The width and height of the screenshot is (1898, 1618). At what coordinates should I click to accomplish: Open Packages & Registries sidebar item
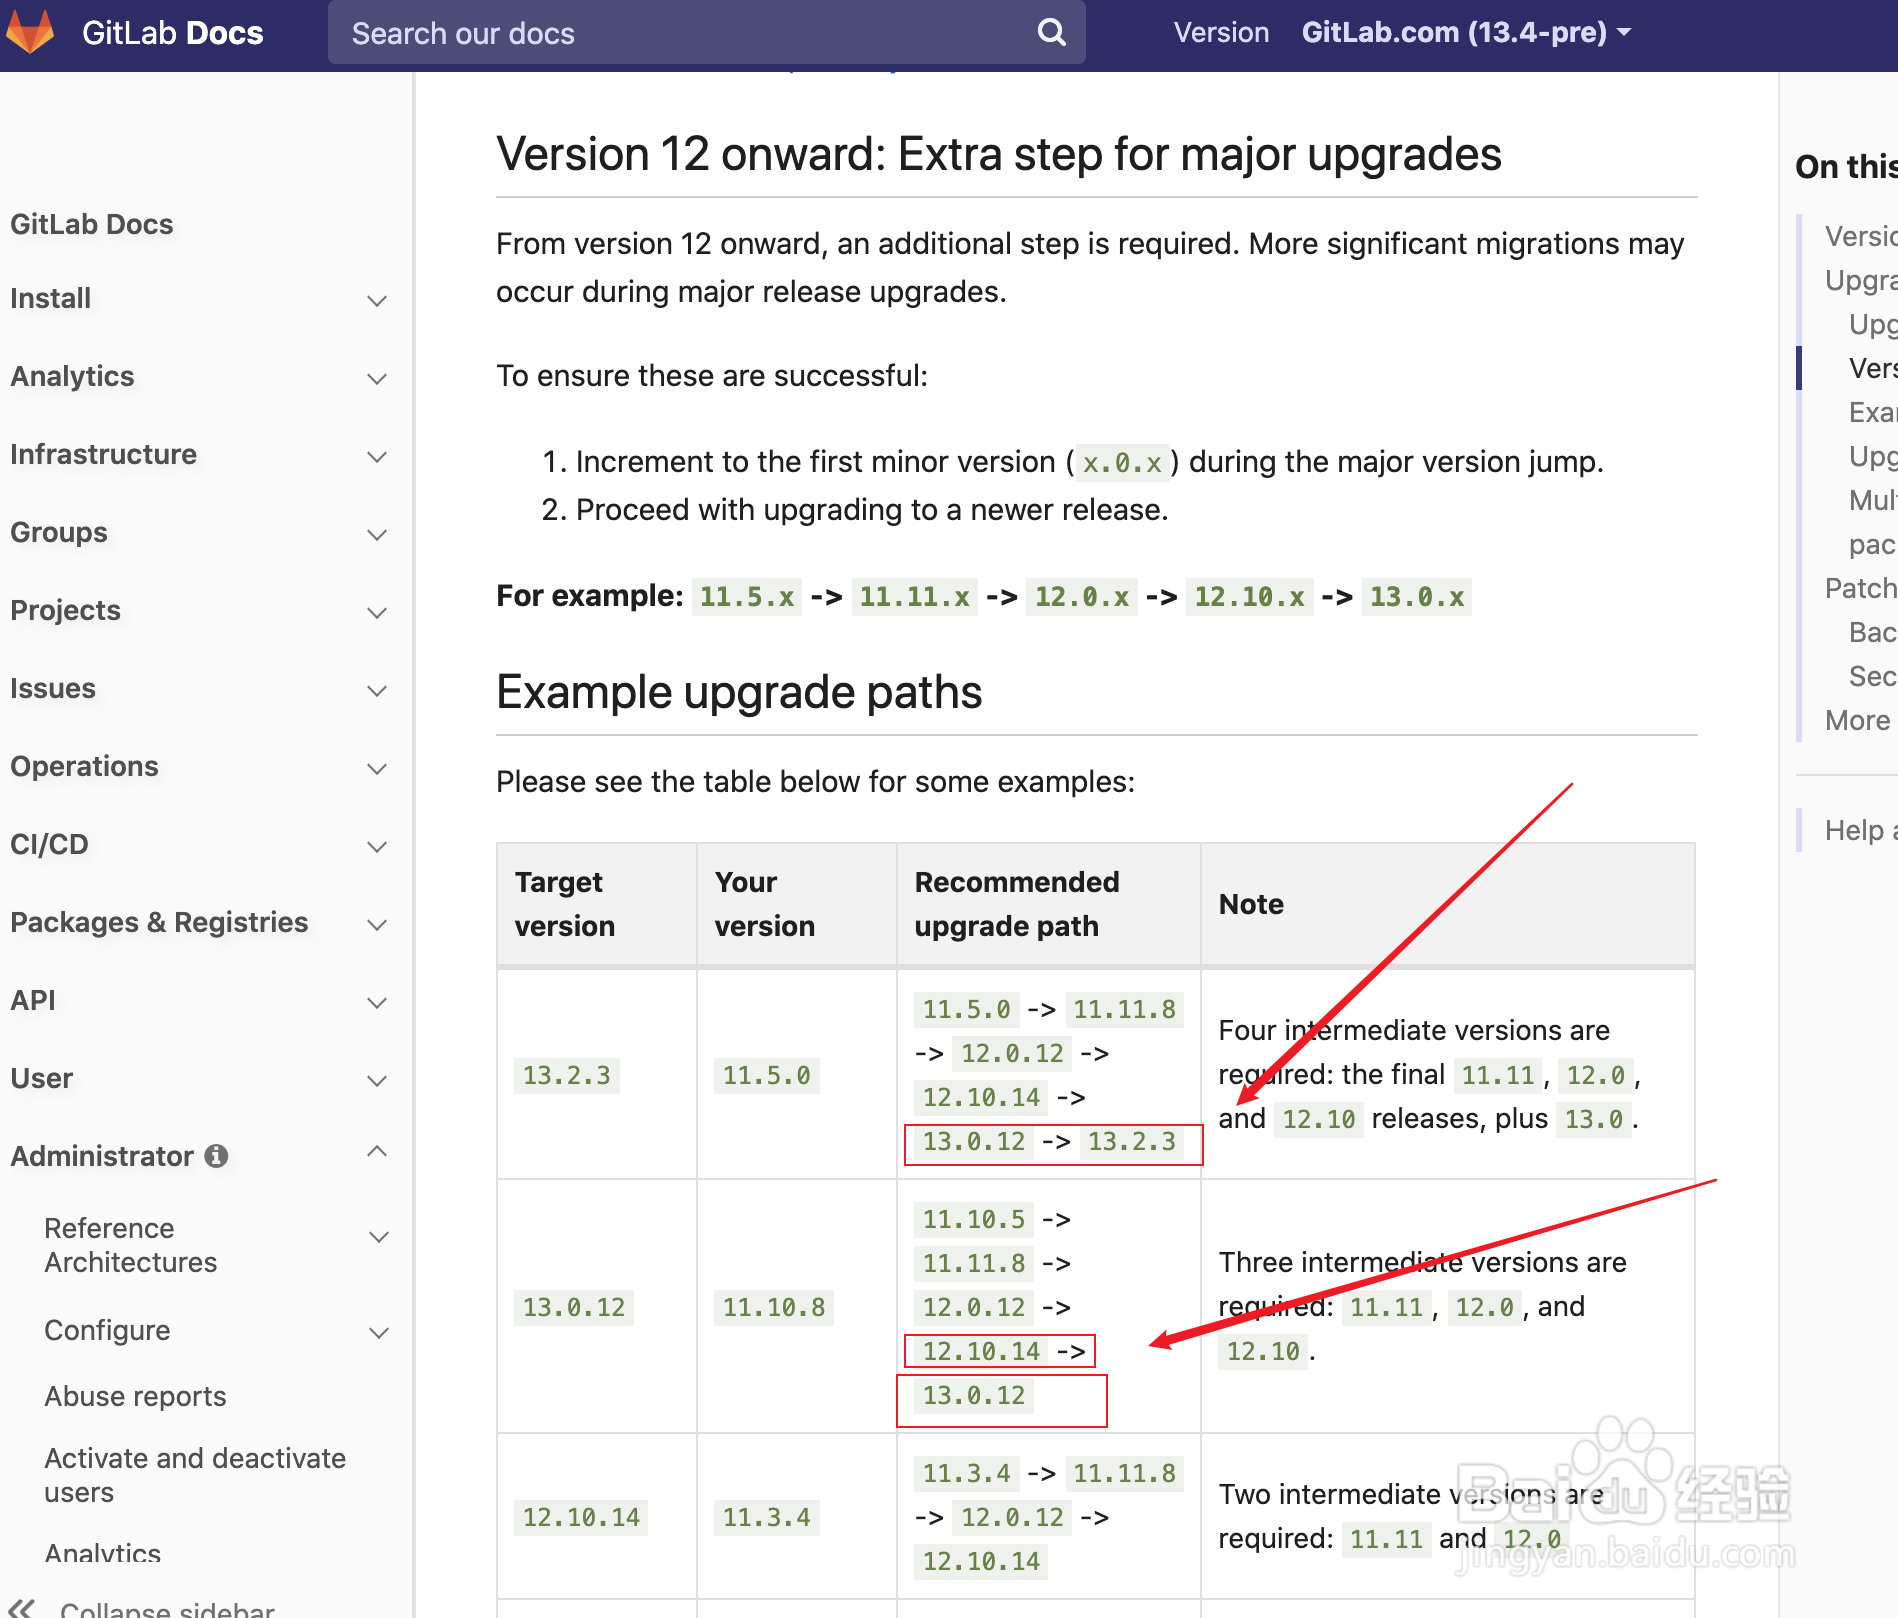tap(160, 922)
